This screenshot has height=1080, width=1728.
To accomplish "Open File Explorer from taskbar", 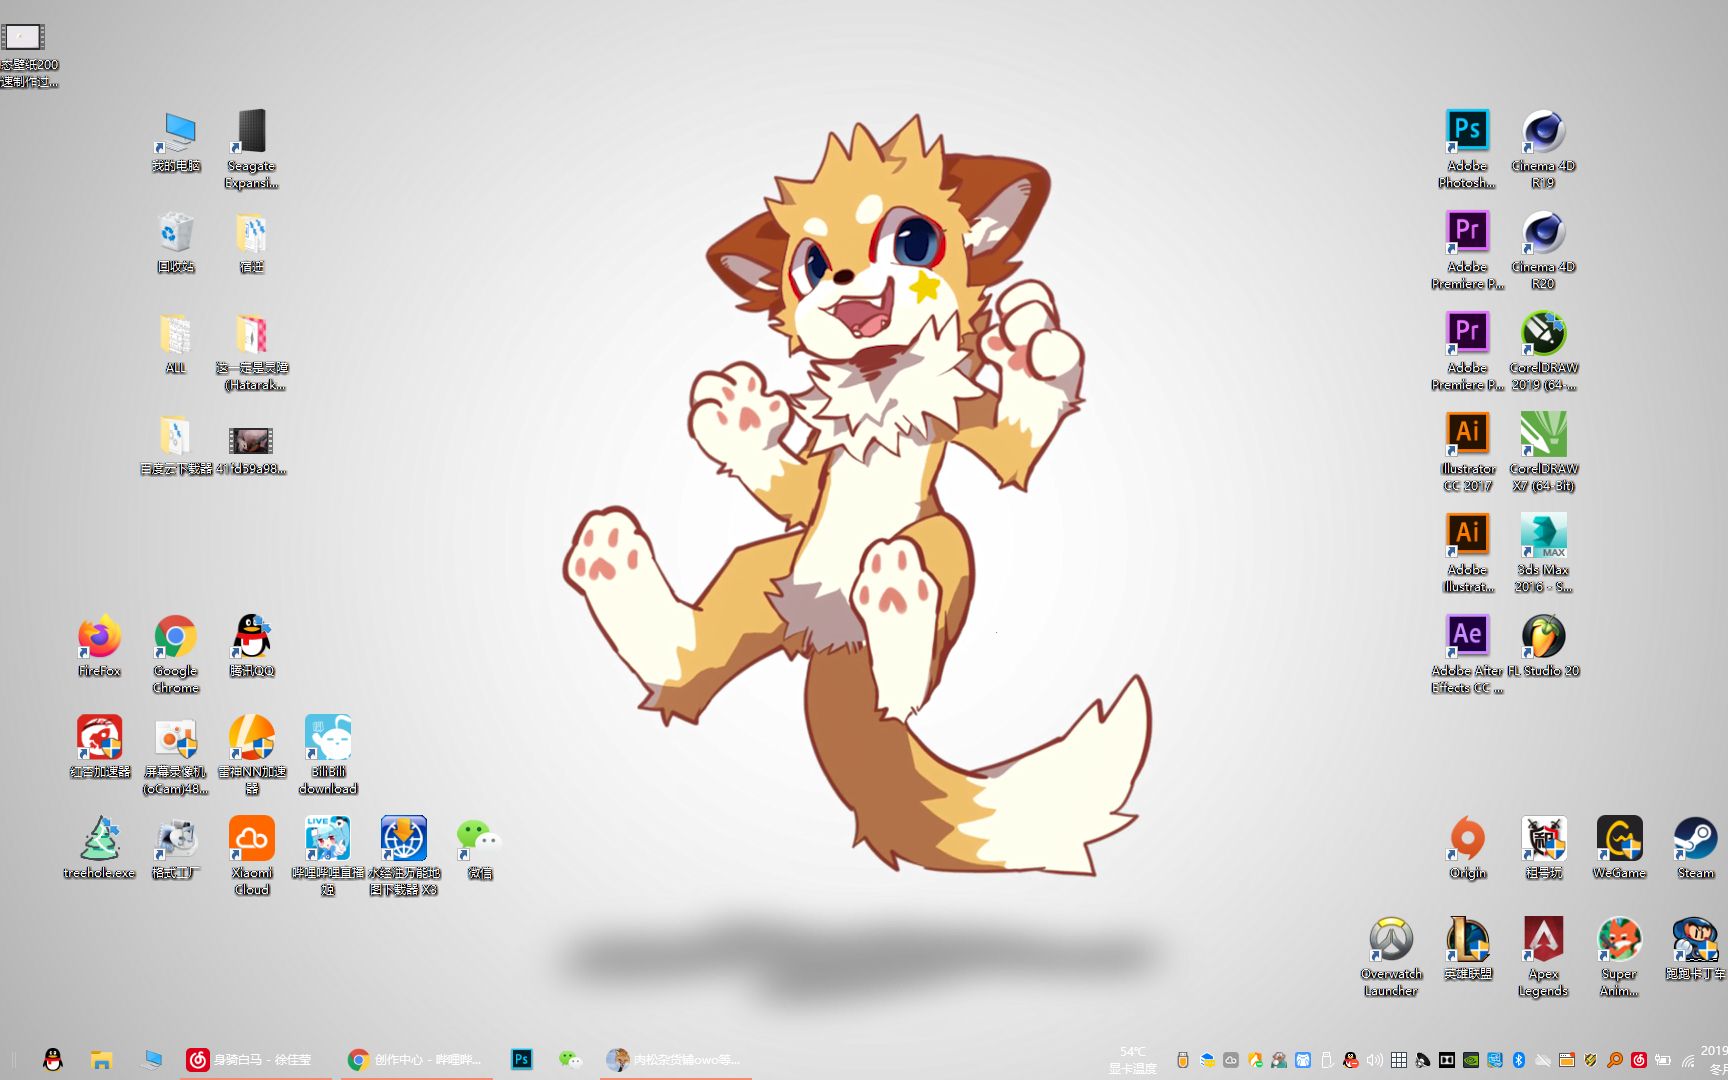I will click(x=101, y=1060).
